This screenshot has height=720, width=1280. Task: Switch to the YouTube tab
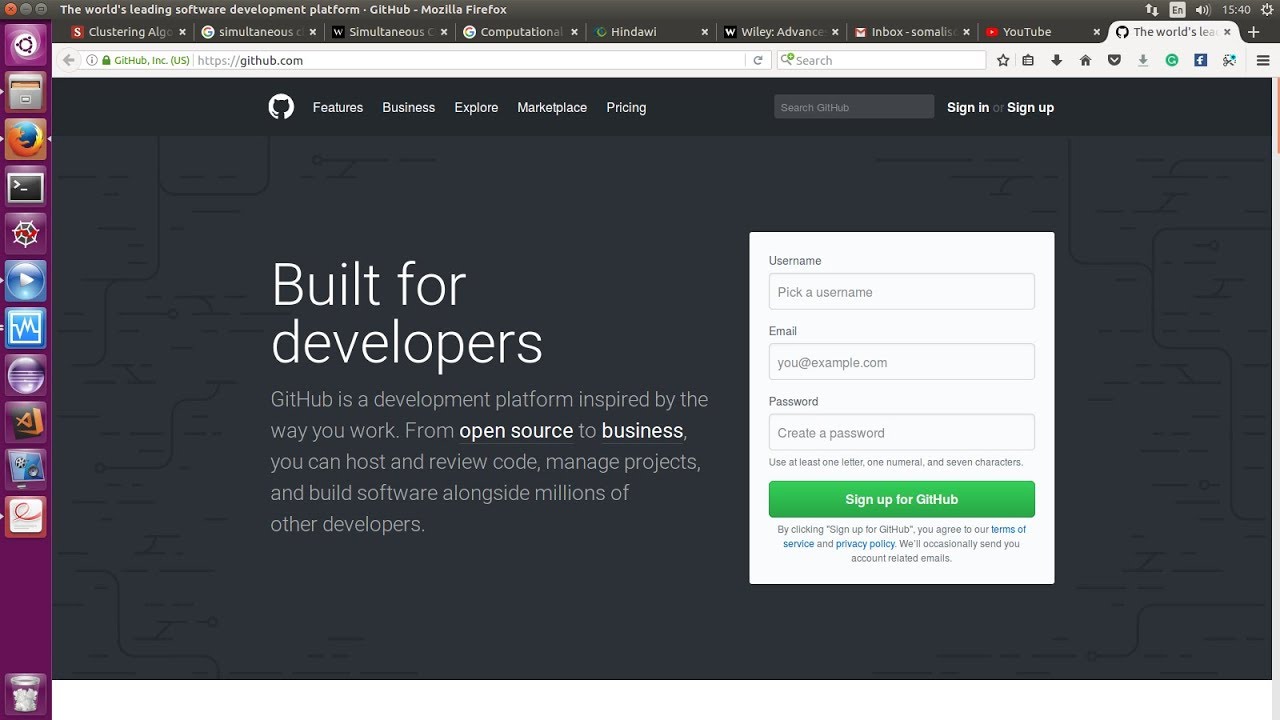point(1042,32)
